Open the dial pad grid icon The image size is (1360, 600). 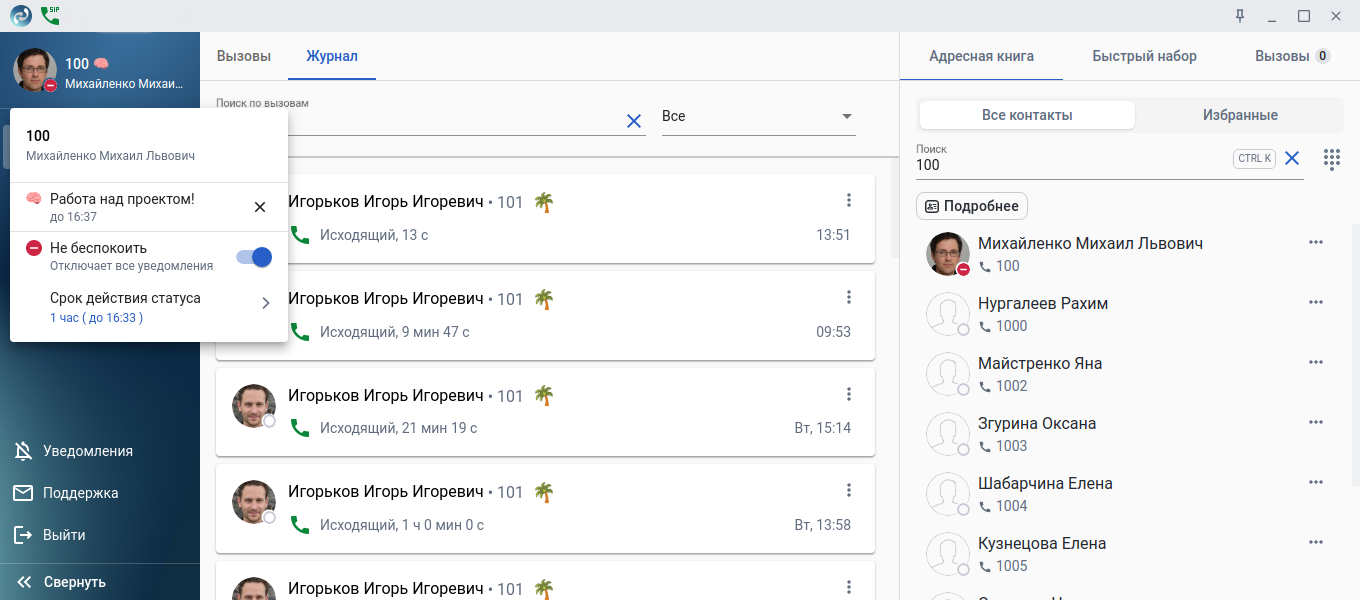1331,159
